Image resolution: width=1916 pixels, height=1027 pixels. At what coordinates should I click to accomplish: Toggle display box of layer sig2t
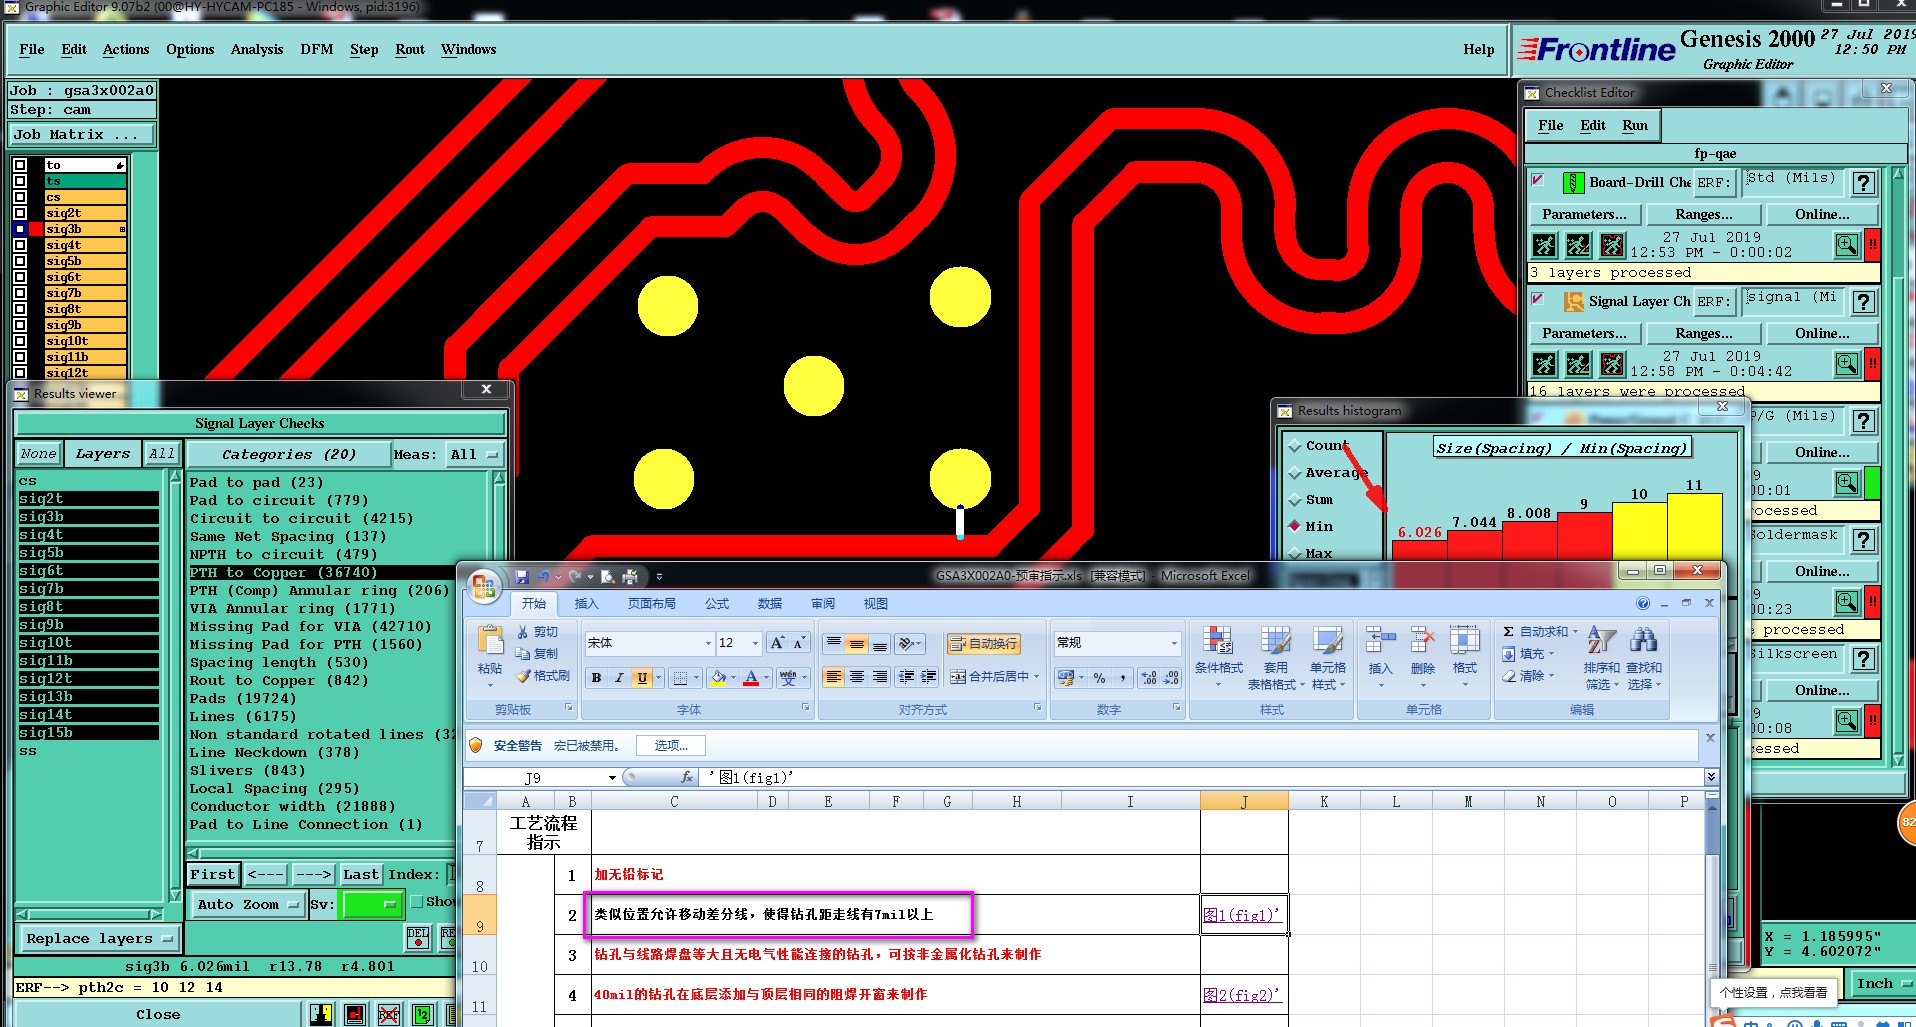point(20,213)
